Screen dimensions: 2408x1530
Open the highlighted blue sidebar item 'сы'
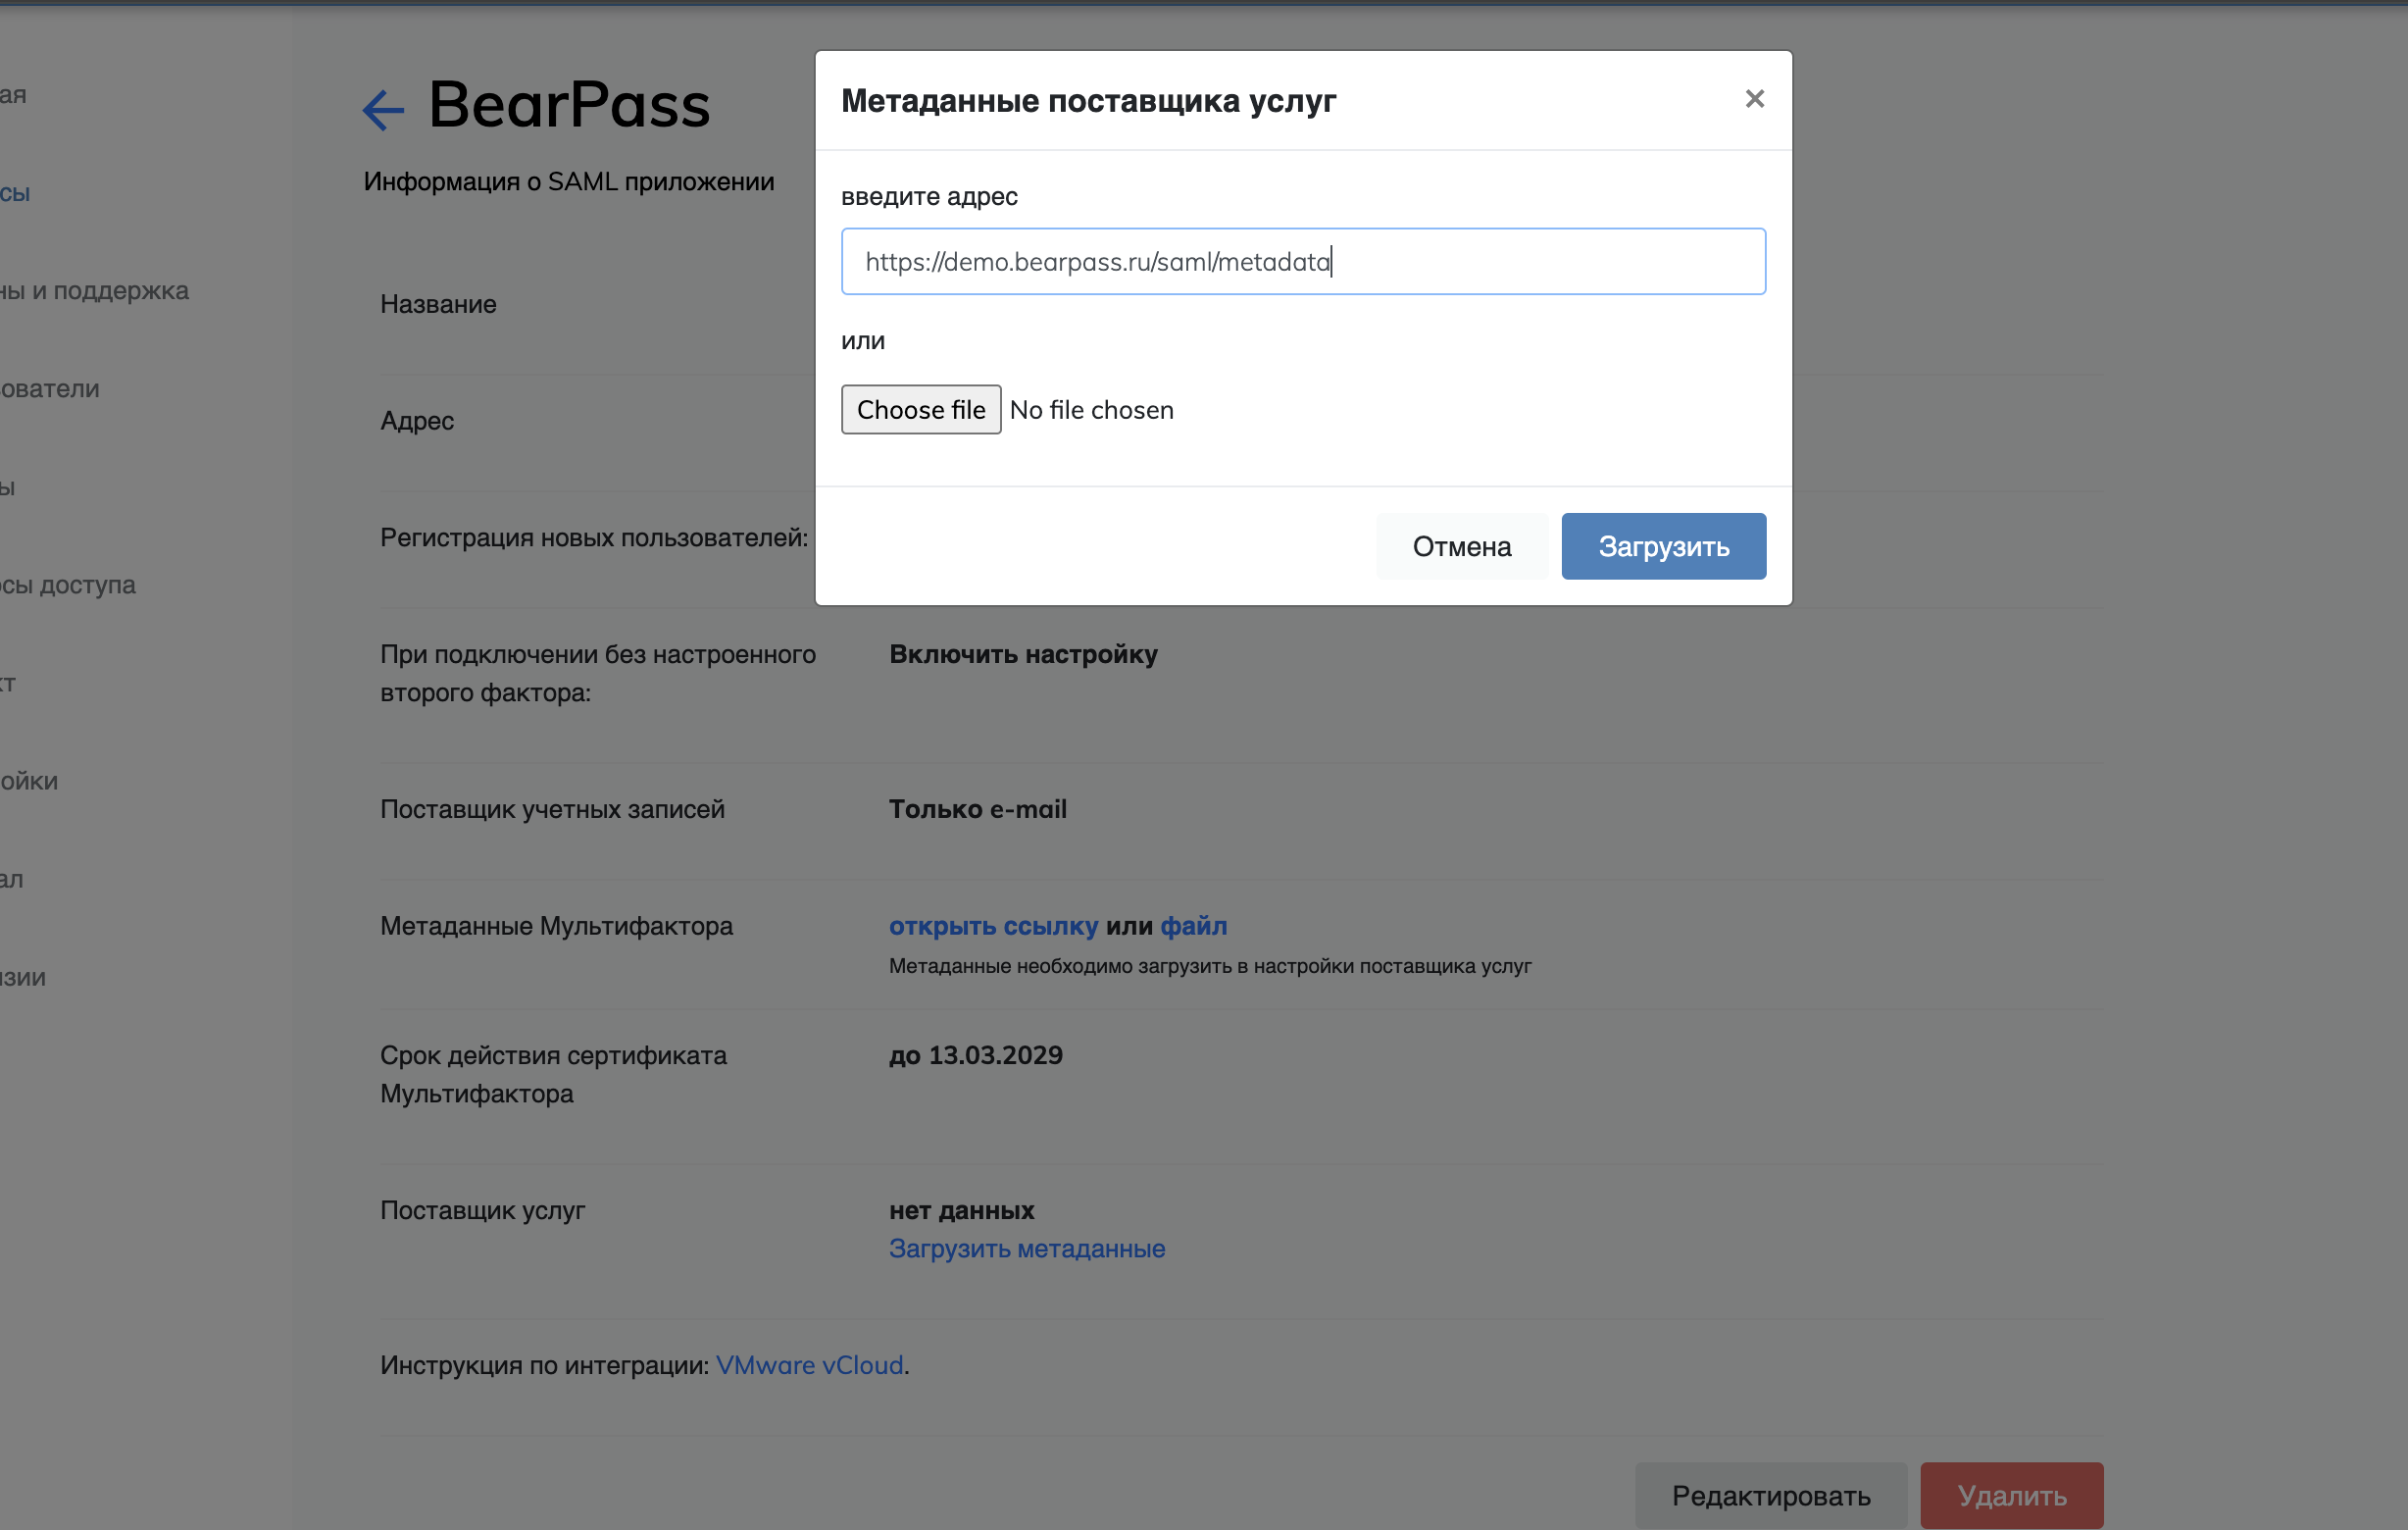pos(15,193)
